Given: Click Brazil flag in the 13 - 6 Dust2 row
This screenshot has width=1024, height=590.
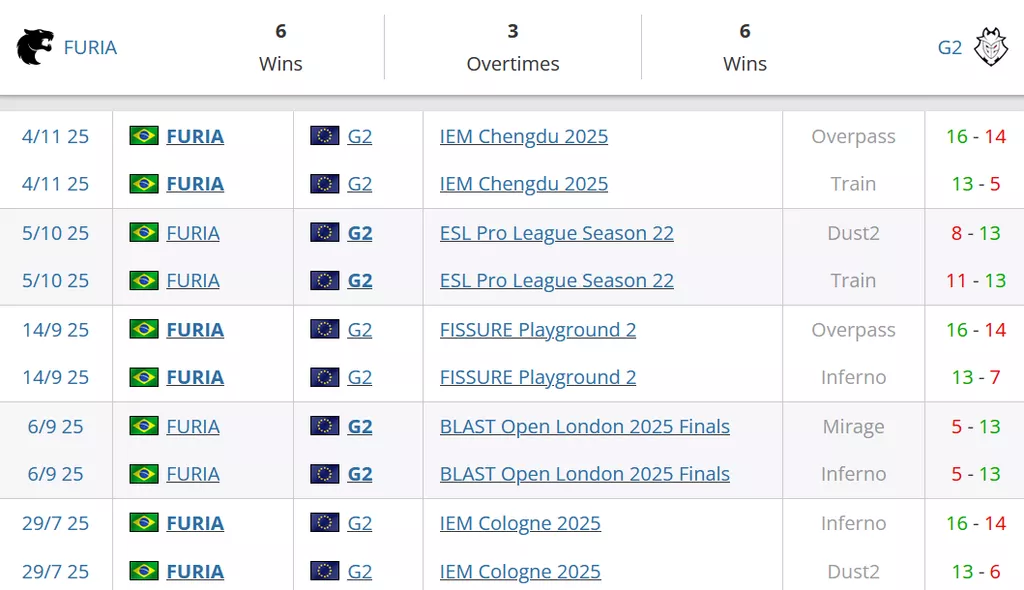Looking at the screenshot, I should [144, 571].
